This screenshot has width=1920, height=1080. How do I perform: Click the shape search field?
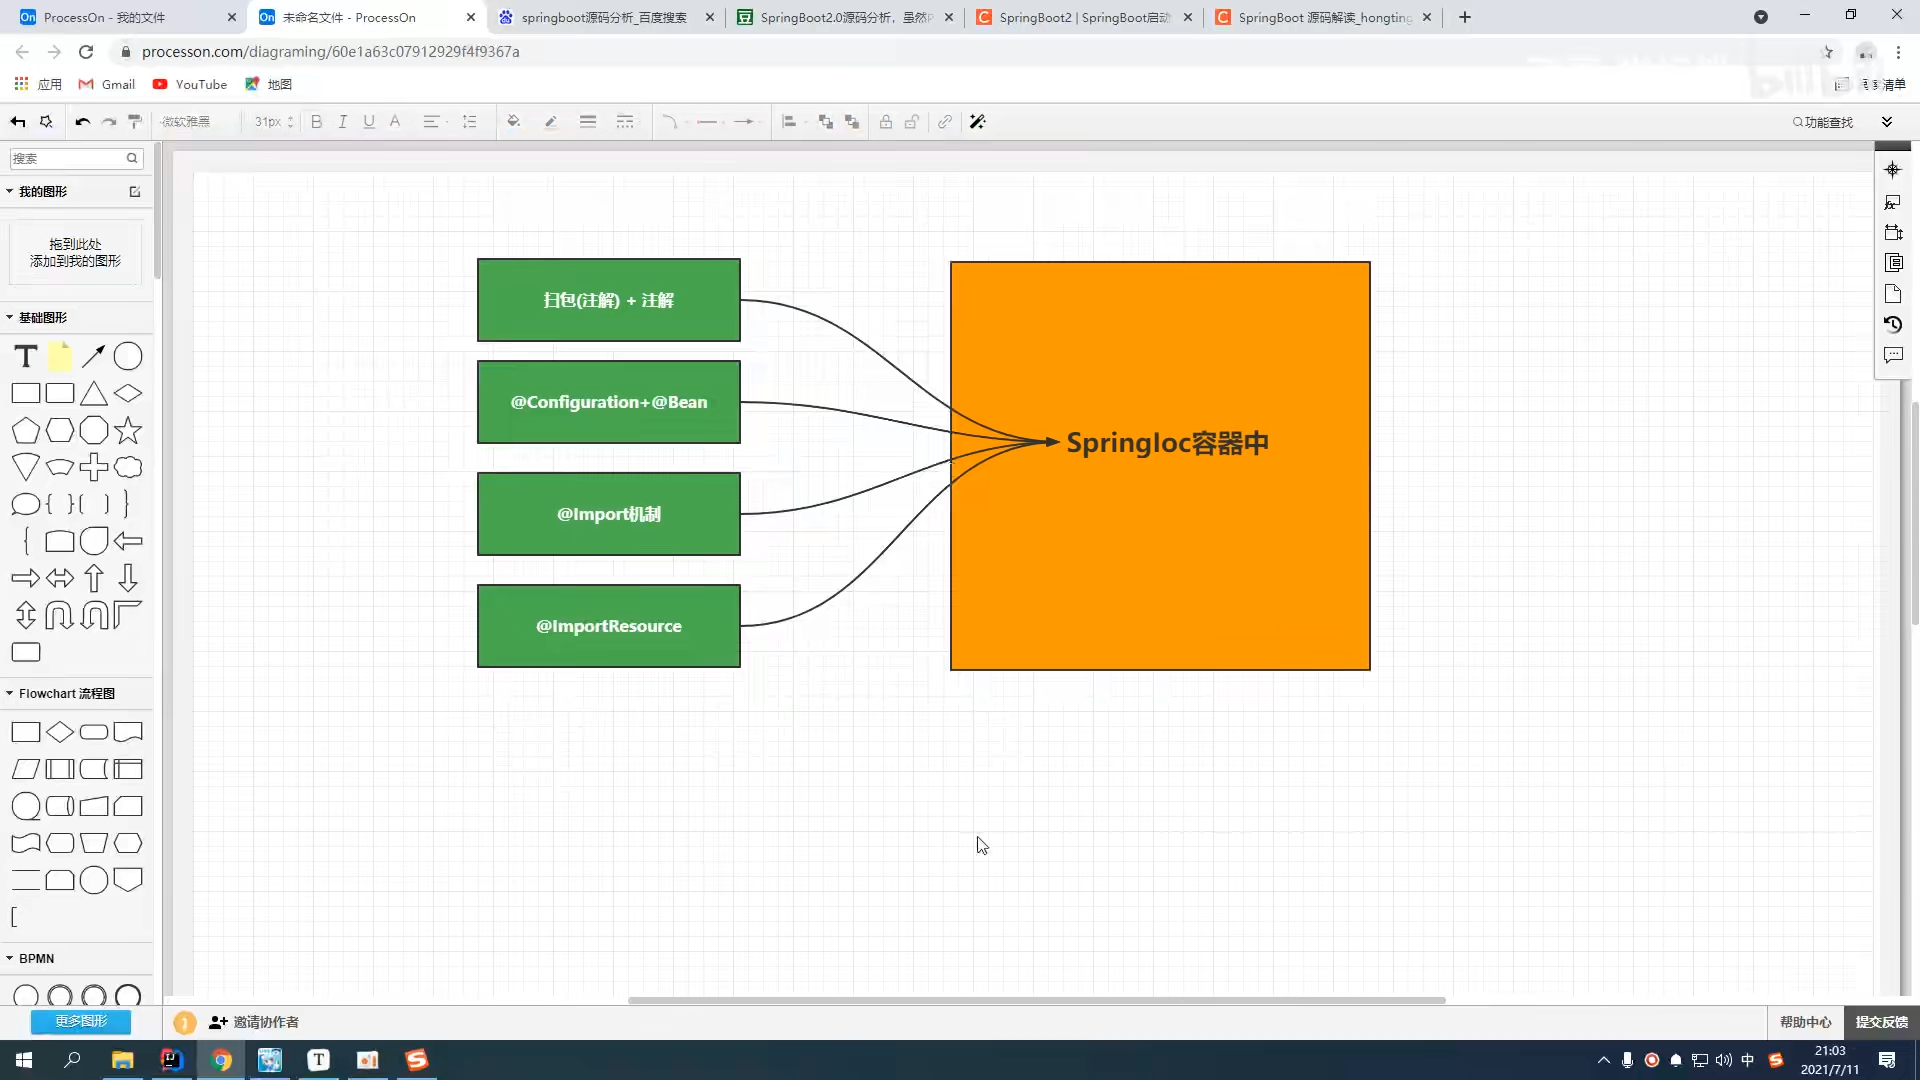click(x=76, y=158)
